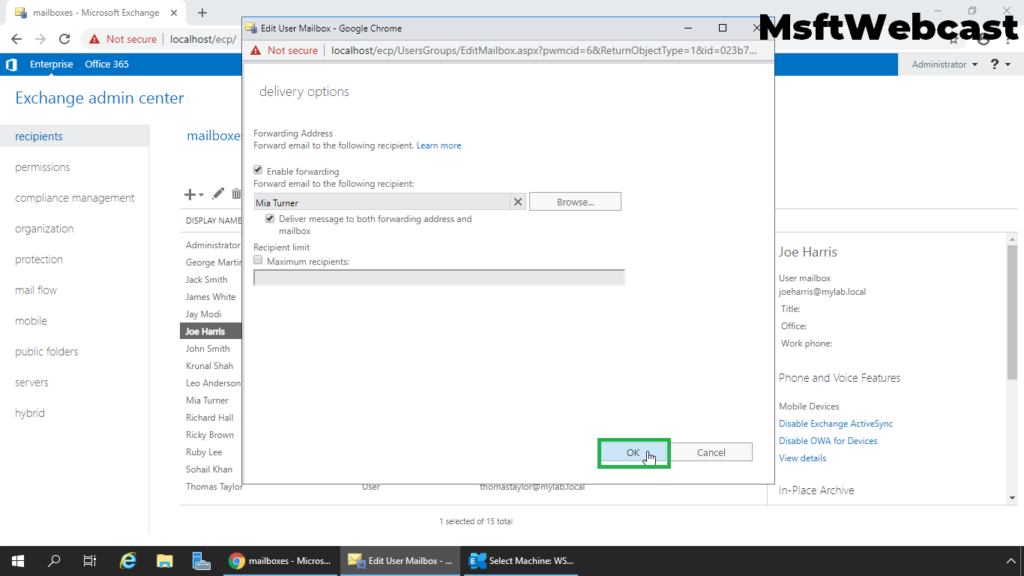Screen dimensions: 1024x576
Task: Select the Ricky Brown mailbox row
Action: (x=212, y=435)
